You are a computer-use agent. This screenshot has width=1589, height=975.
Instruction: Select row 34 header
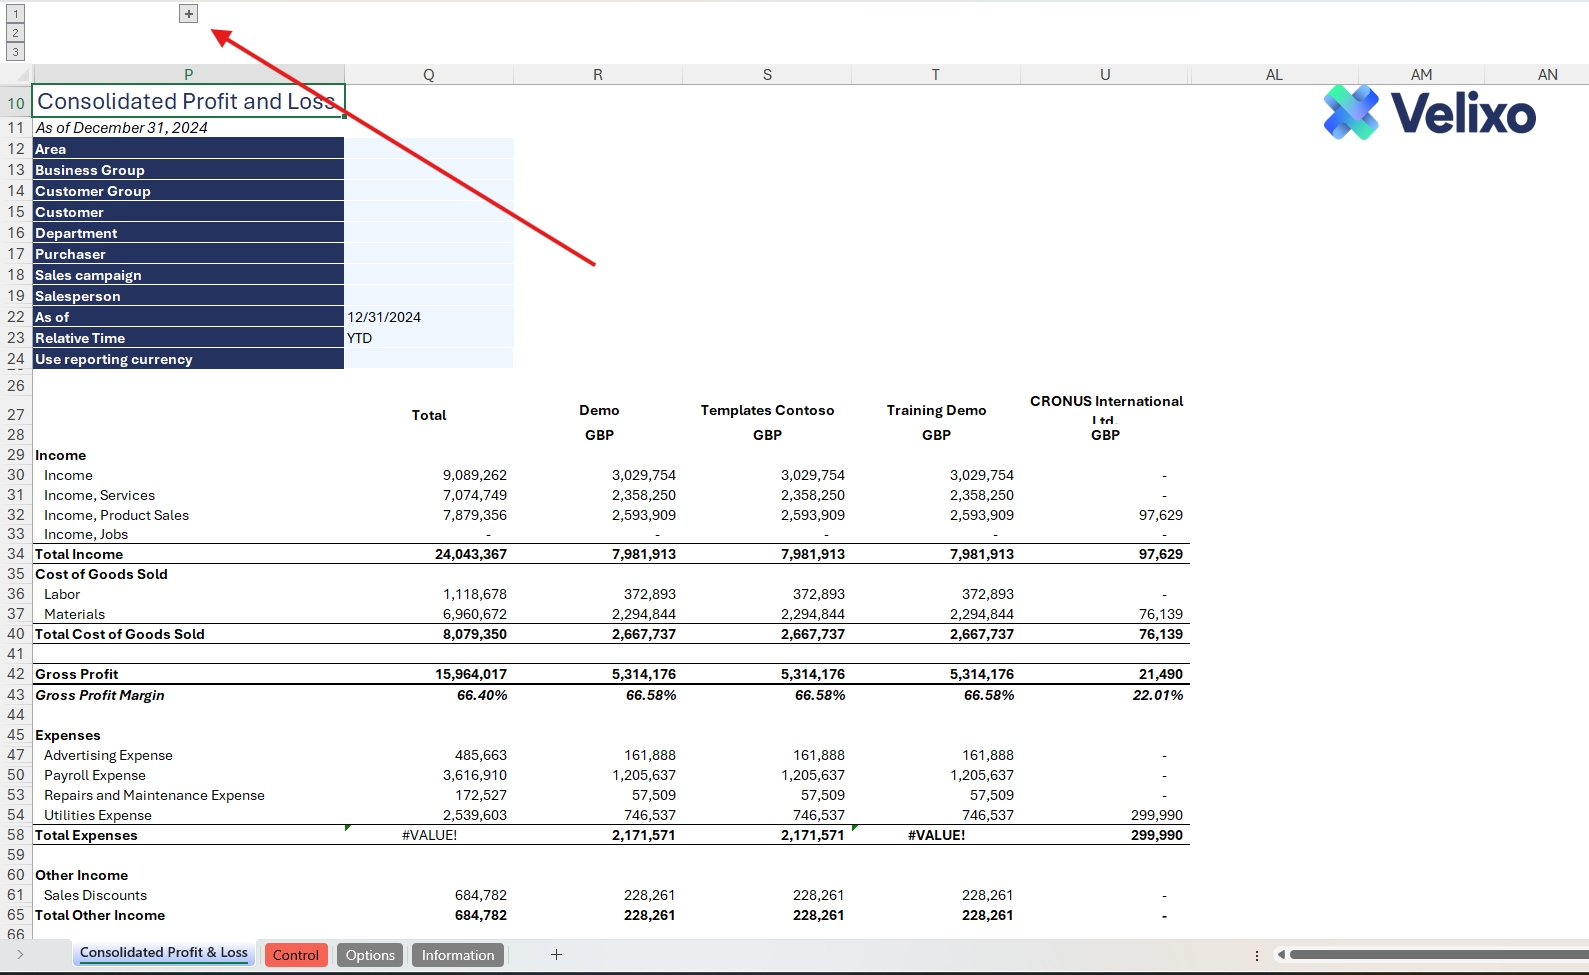[16, 554]
